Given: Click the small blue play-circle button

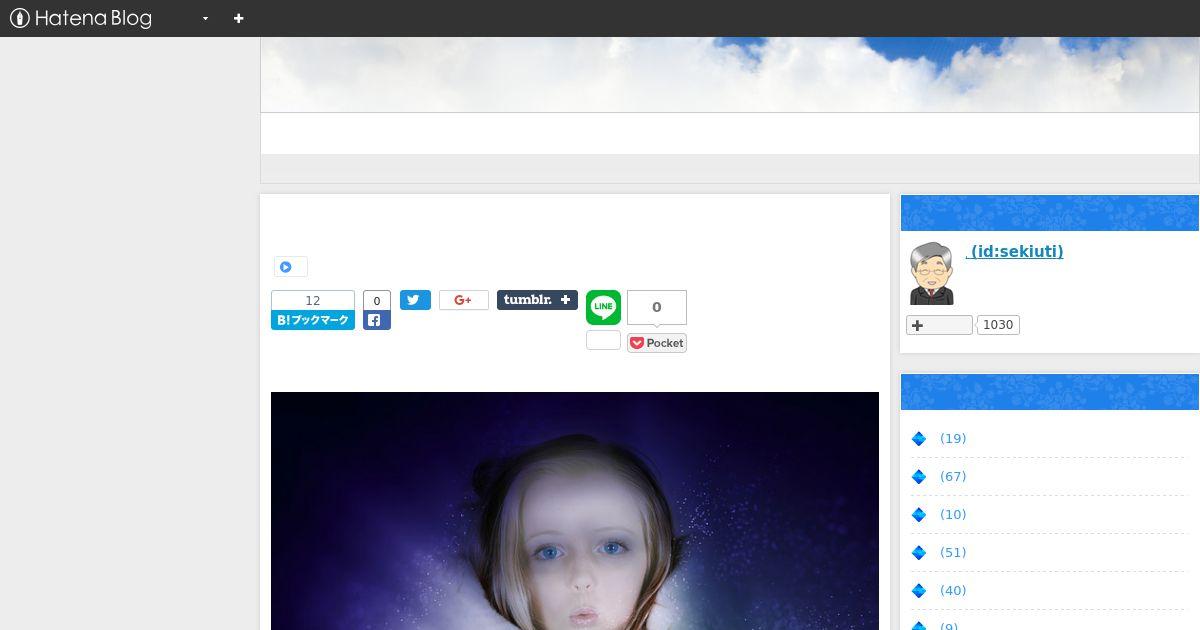Looking at the screenshot, I should [x=291, y=267].
